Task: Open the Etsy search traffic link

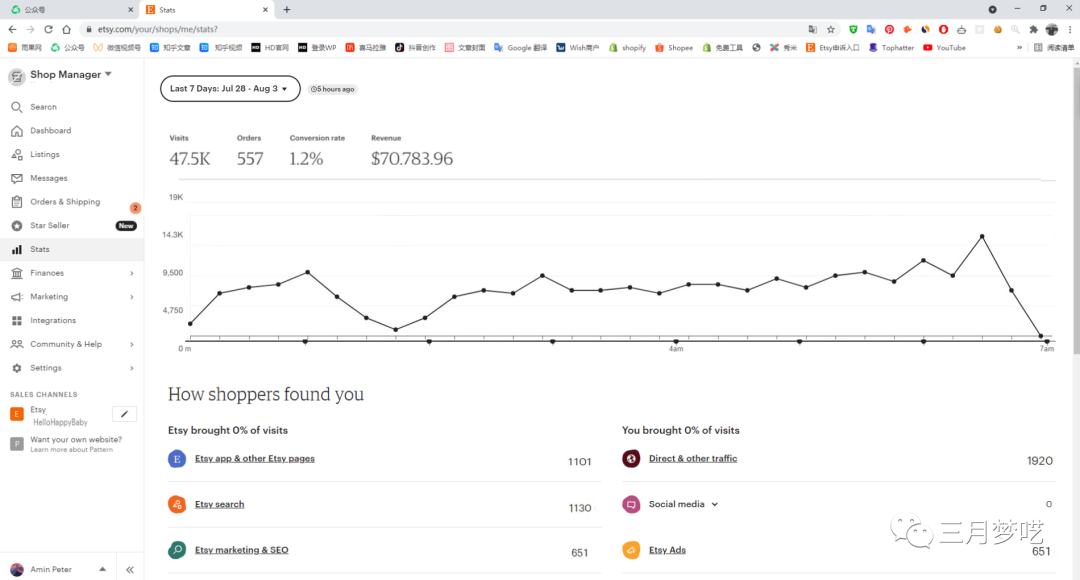Action: [x=219, y=505]
